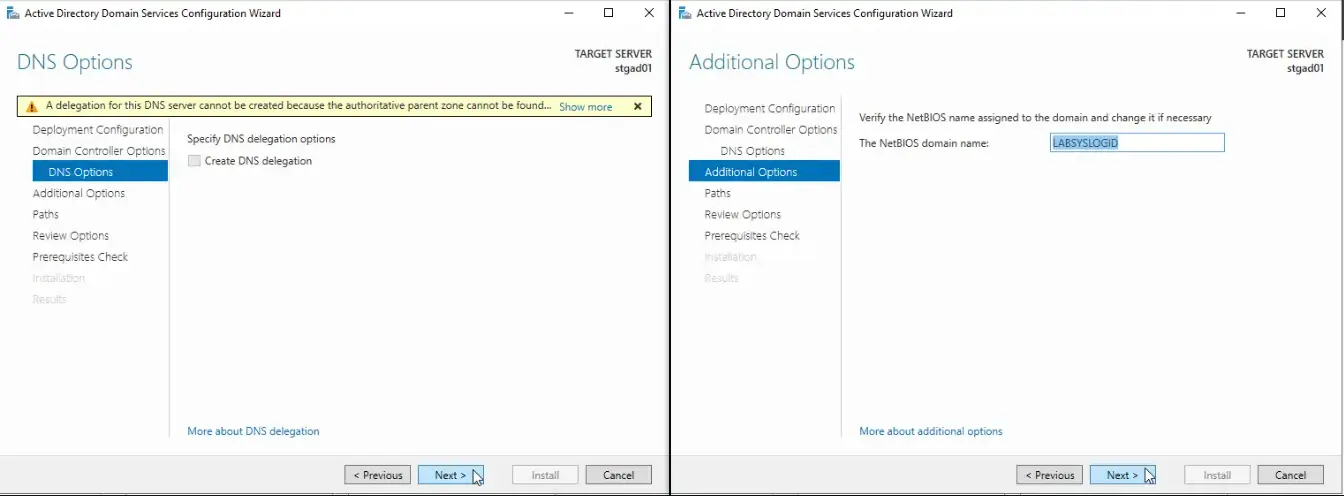Click the warning icon in DNS Options banner
Image resolution: width=1344 pixels, height=496 pixels.
coord(32,106)
